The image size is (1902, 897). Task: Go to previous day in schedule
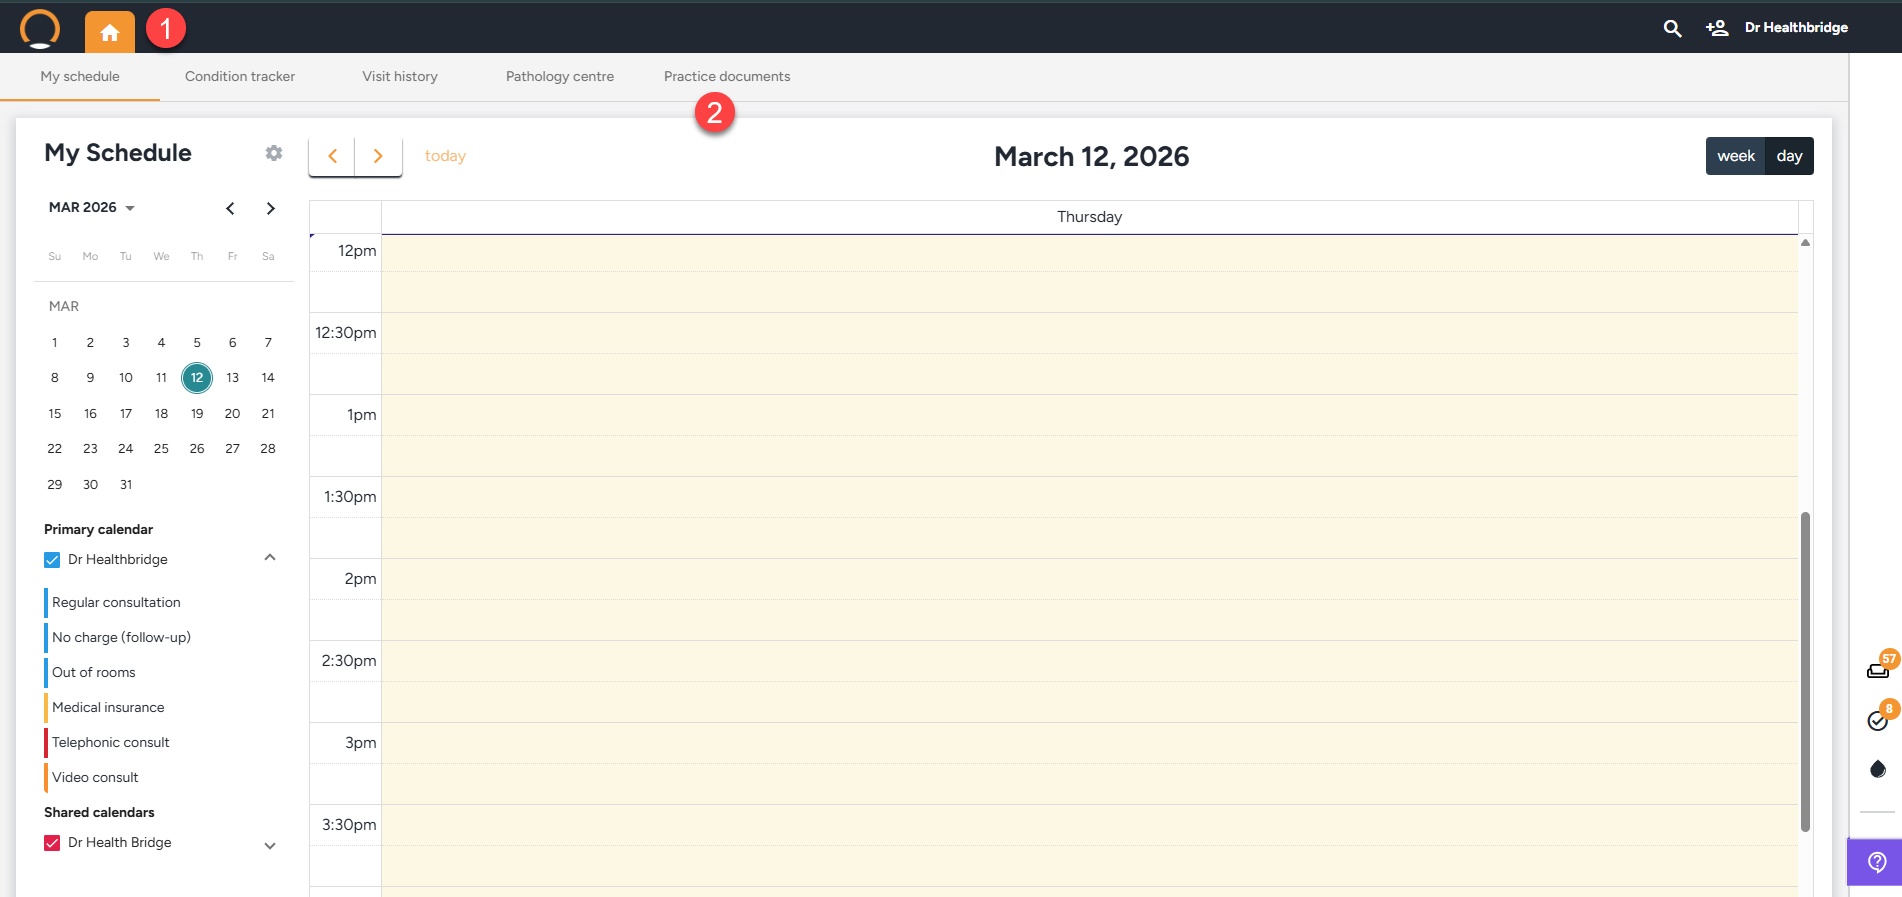point(333,156)
